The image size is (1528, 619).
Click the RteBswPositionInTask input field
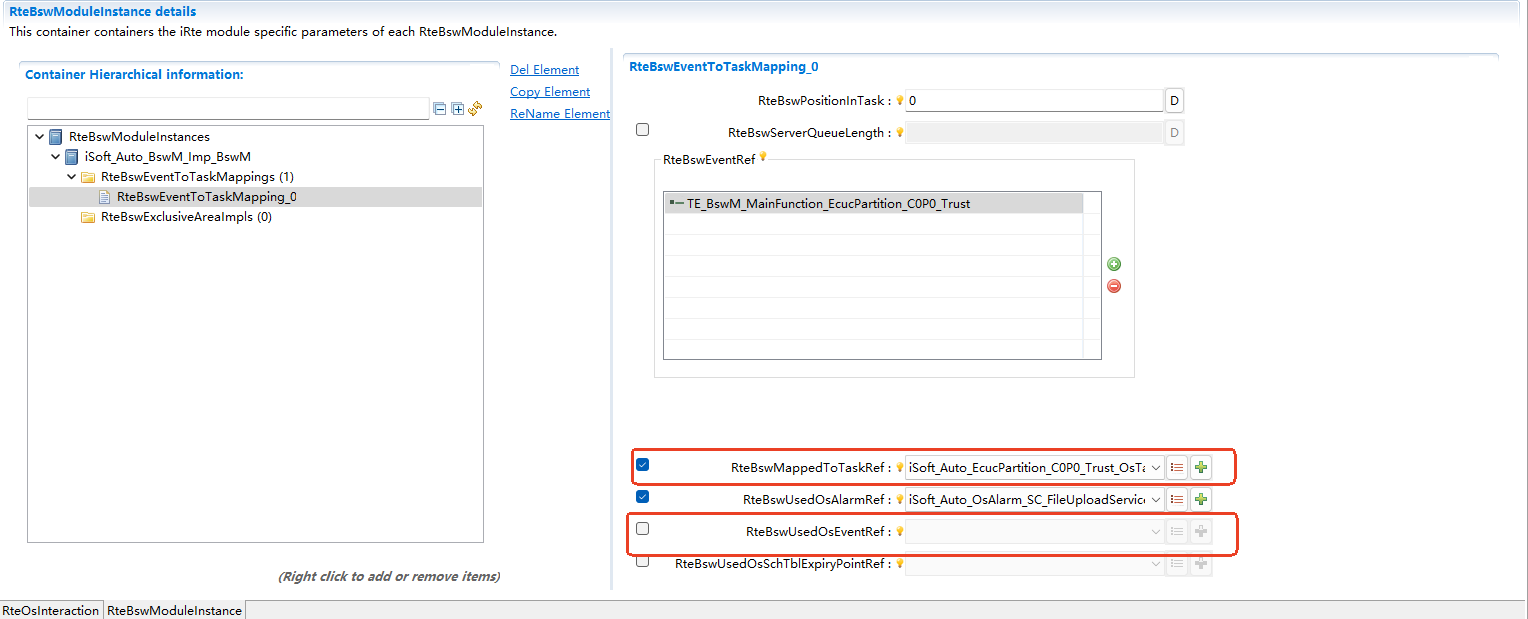coord(1034,101)
